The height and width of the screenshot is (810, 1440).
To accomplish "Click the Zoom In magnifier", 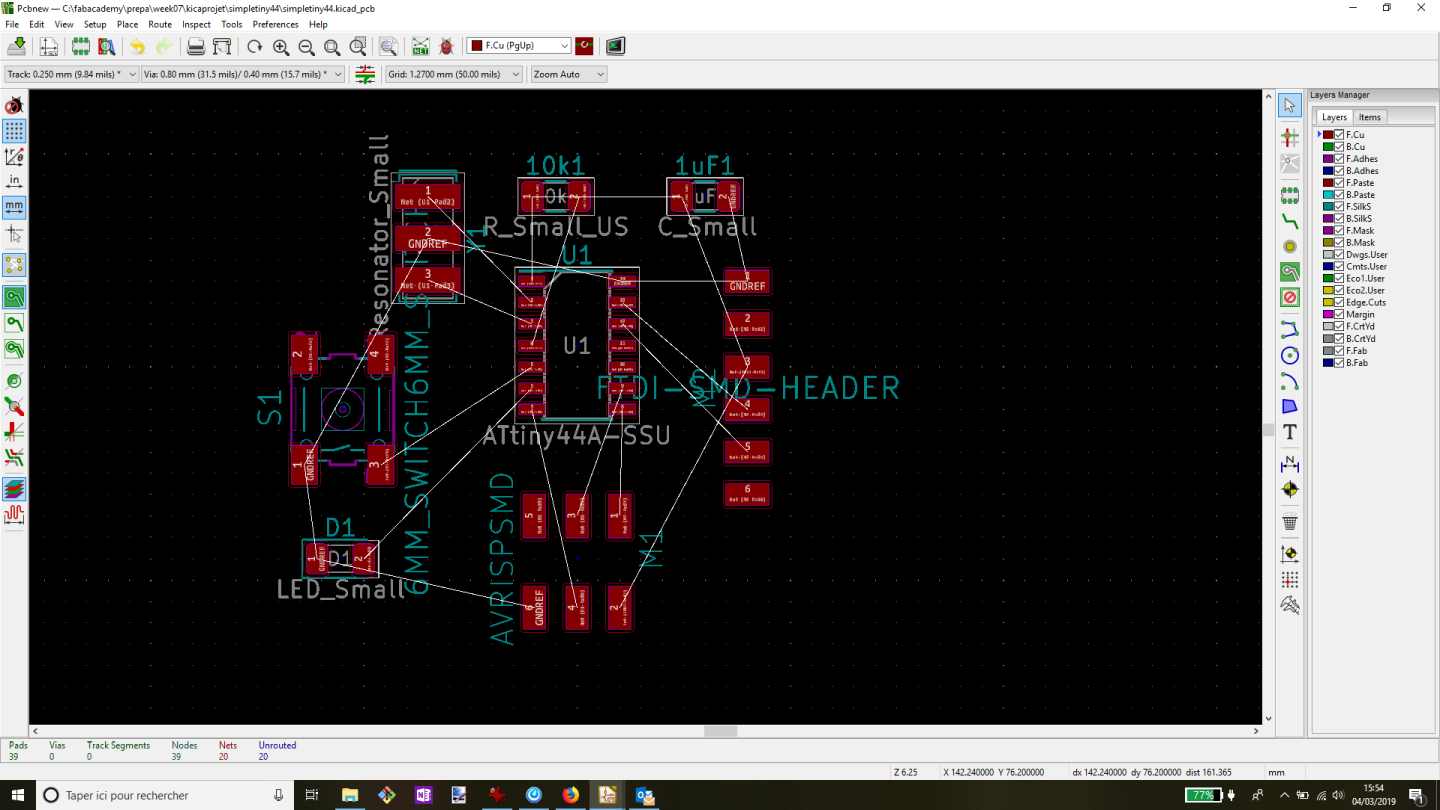I will (x=281, y=46).
